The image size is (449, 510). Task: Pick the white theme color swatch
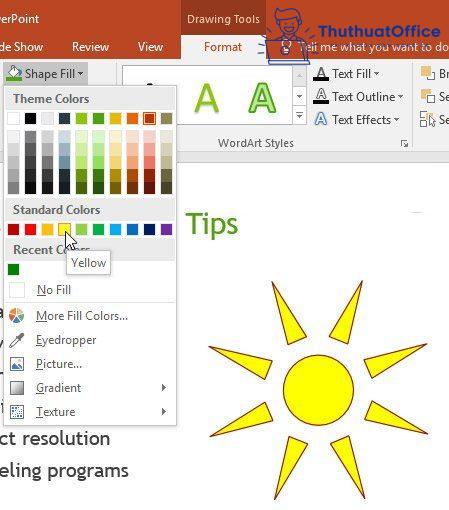[x=13, y=118]
